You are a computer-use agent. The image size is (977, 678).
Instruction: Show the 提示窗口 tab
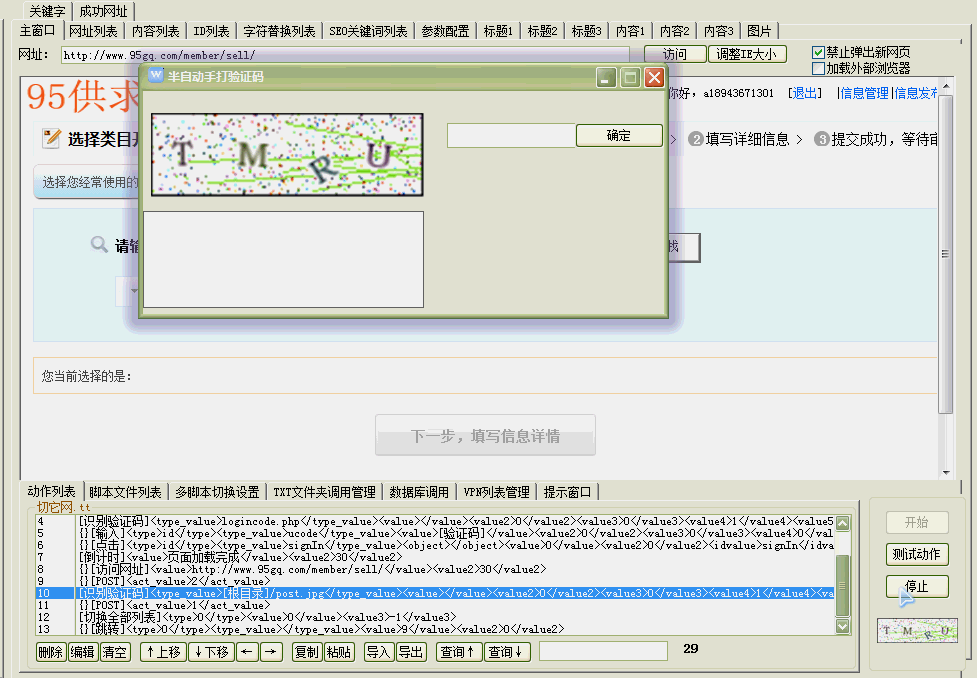[567, 492]
